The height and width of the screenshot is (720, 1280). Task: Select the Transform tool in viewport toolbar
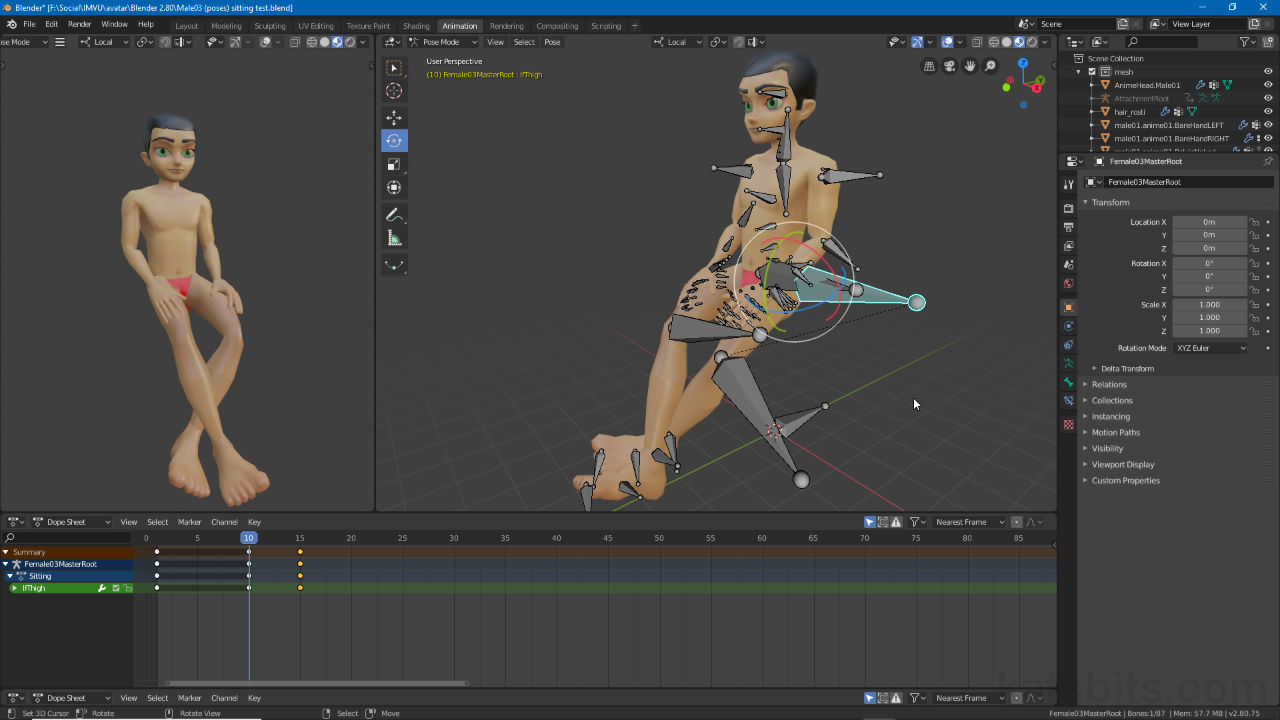tap(394, 187)
